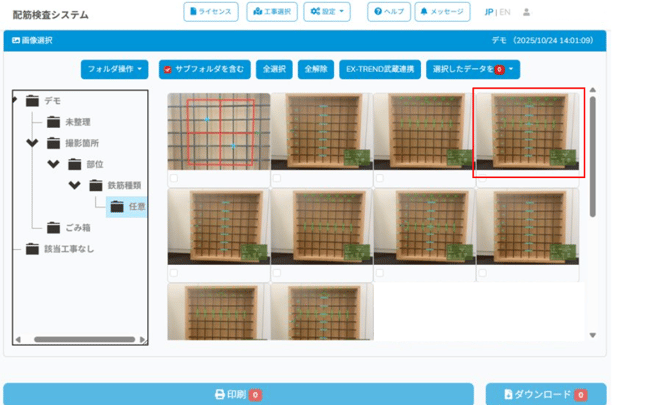Collapse the 撮影箇所 tree node
The image size is (670, 405).
pos(33,143)
